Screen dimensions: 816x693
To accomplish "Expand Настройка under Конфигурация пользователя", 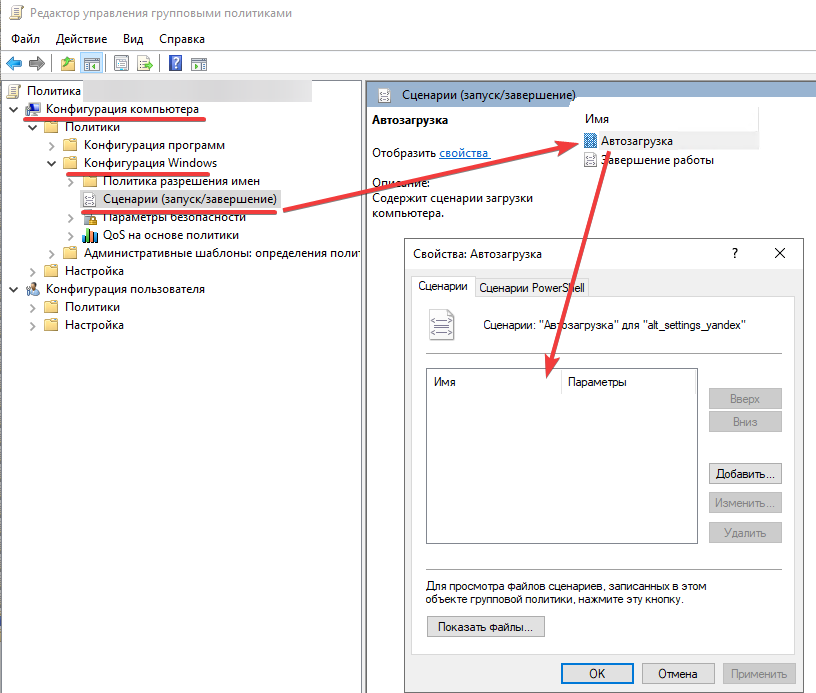I will [x=33, y=326].
